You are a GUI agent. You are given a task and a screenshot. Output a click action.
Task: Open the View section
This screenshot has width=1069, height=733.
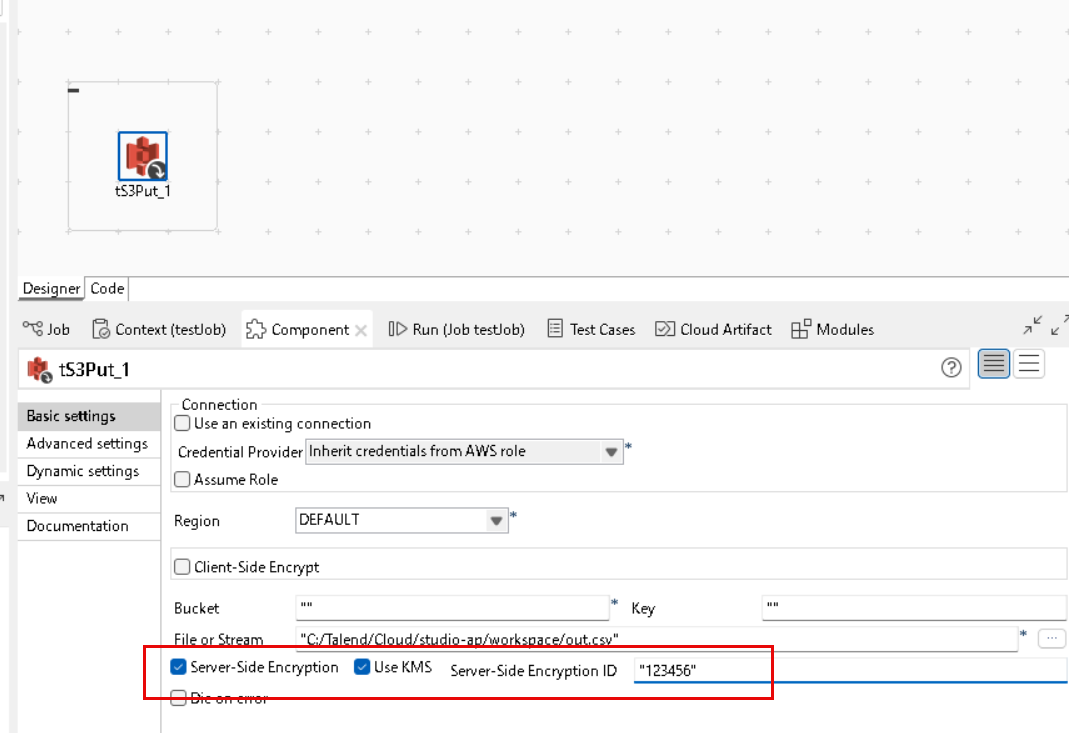(89, 498)
